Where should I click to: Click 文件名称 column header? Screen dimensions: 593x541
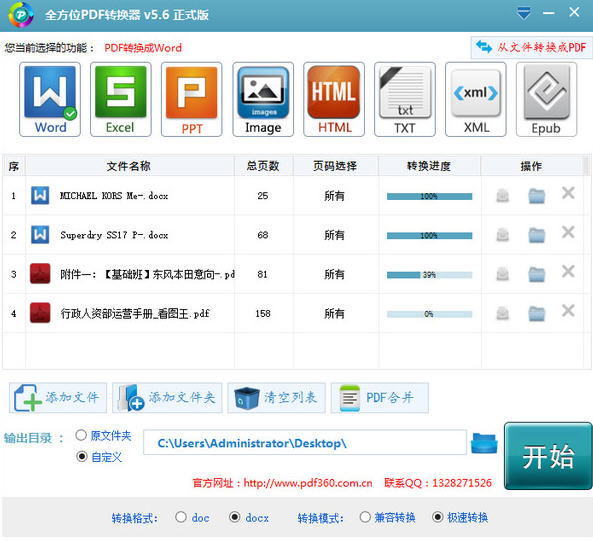tap(130, 166)
